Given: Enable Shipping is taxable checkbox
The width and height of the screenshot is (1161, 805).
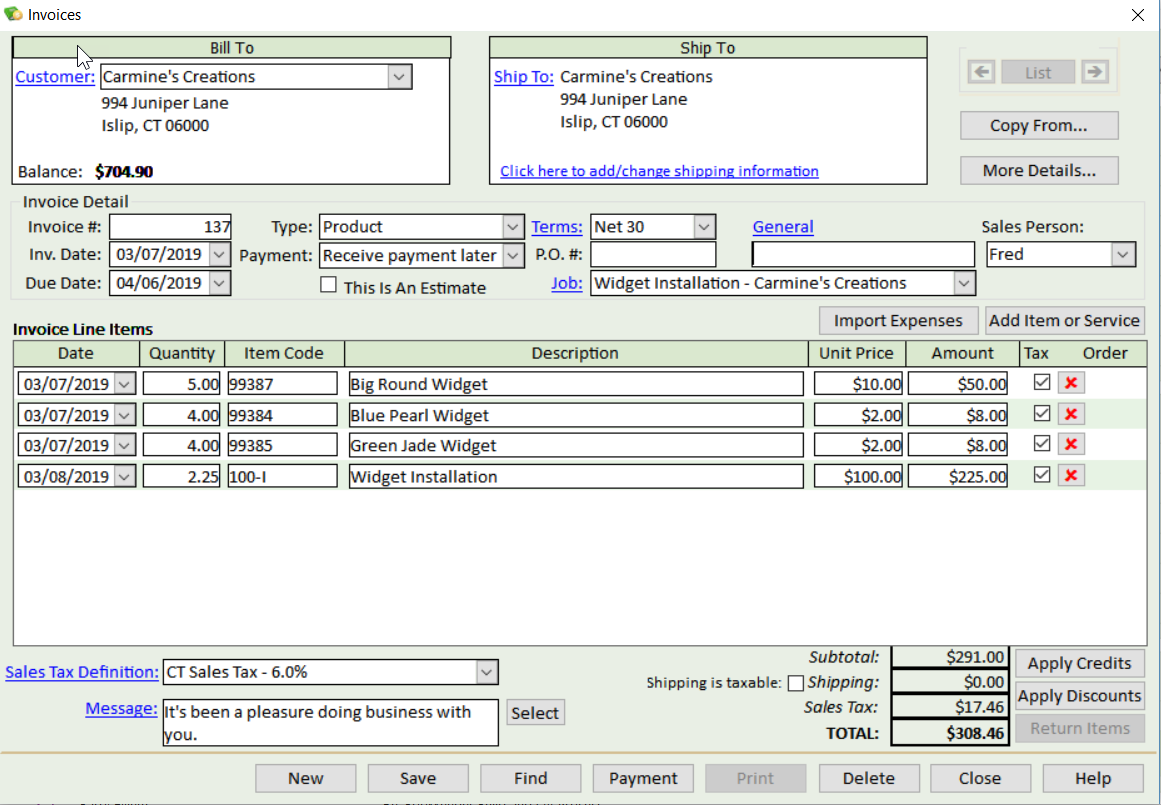Looking at the screenshot, I should pyautogui.click(x=796, y=683).
